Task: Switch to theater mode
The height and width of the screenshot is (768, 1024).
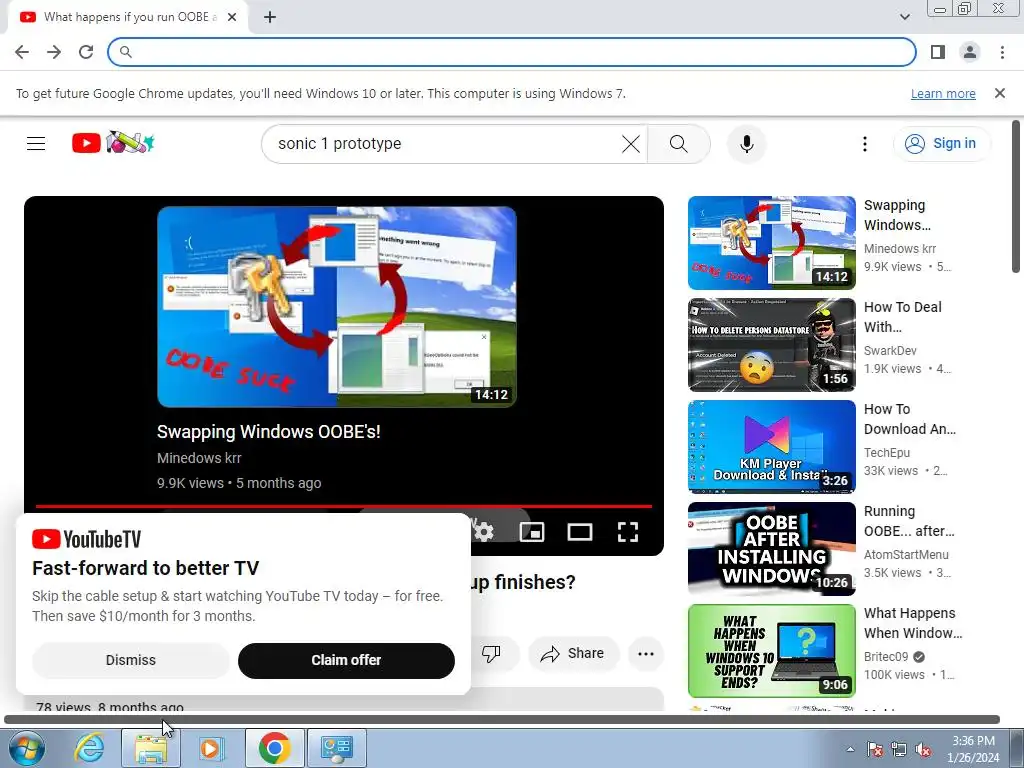Action: click(579, 532)
